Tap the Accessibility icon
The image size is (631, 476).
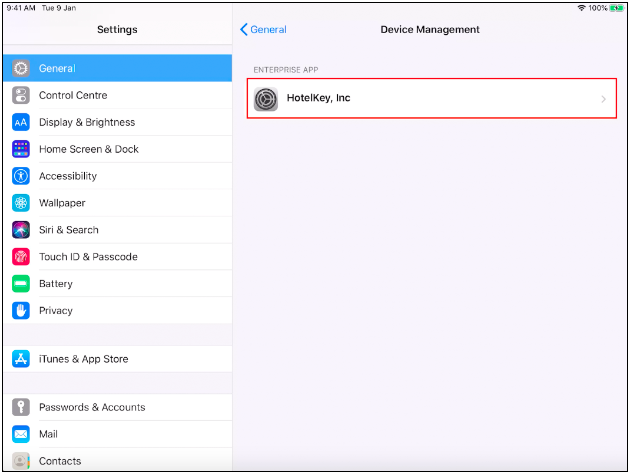click(21, 176)
